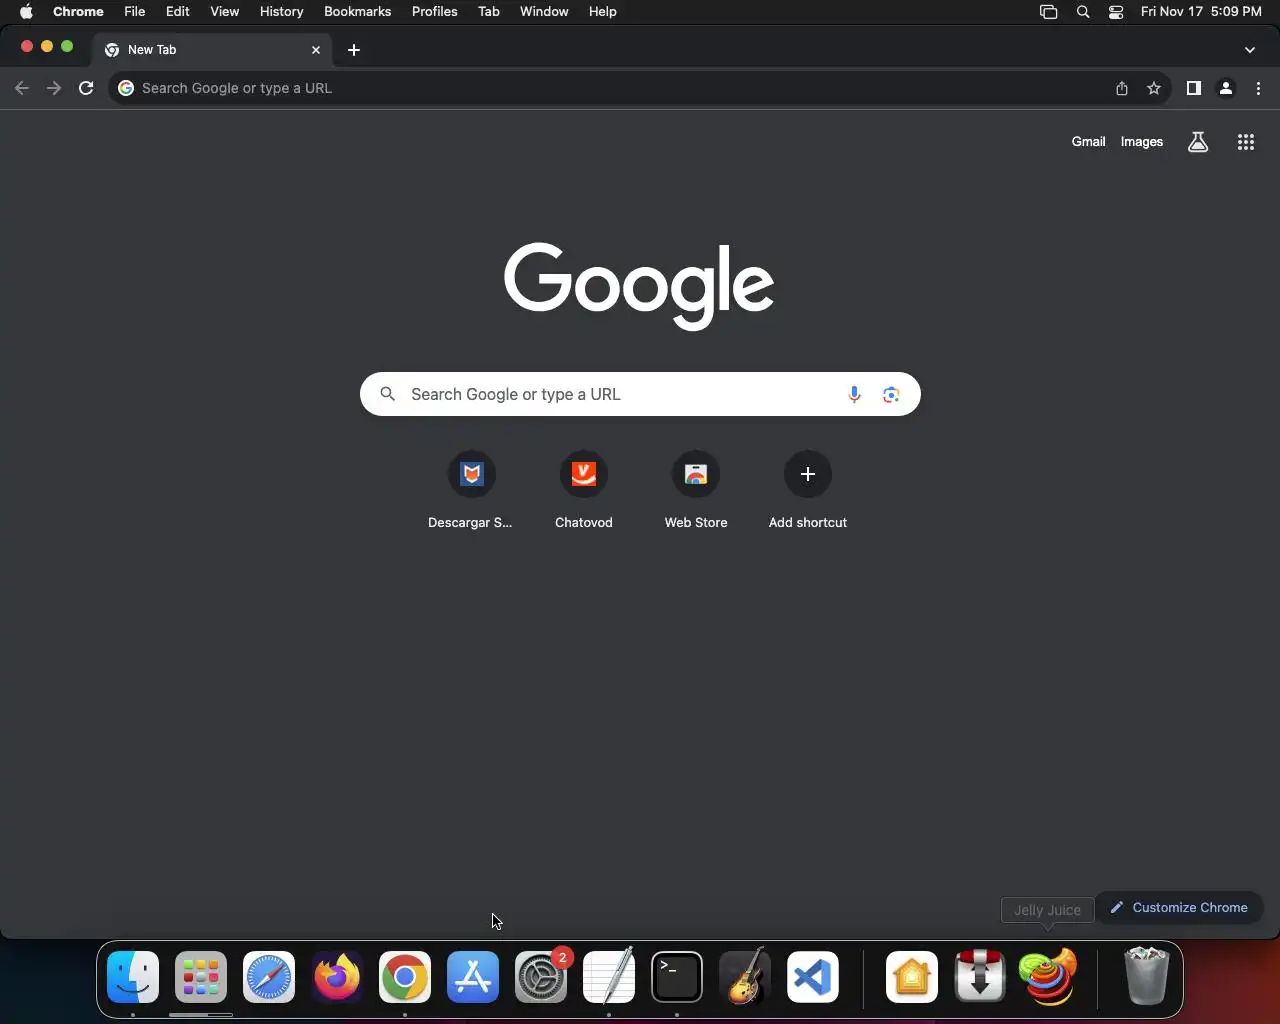Viewport: 1280px width, 1024px height.
Task: Open Launchpad in the Dock
Action: [x=201, y=977]
